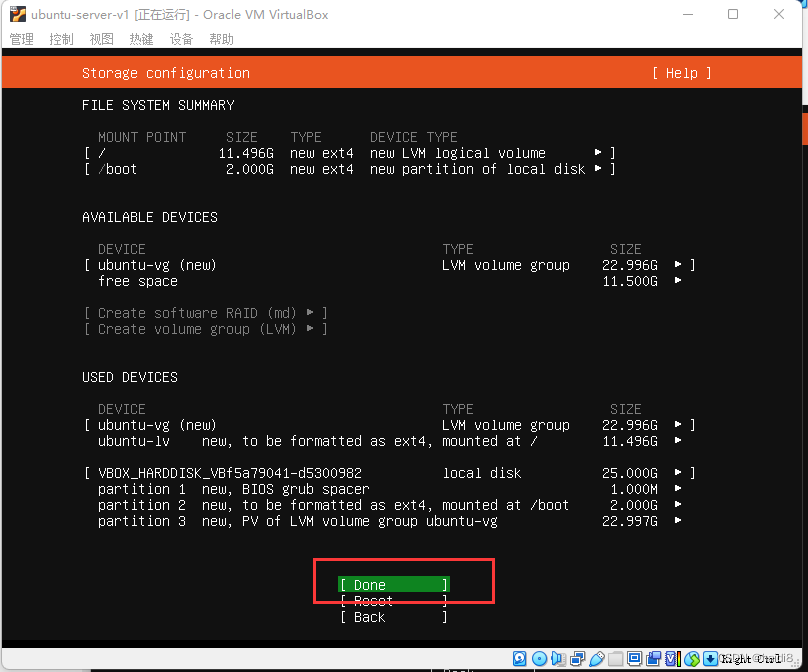Select the partition 3 LVM PV row

point(390,521)
